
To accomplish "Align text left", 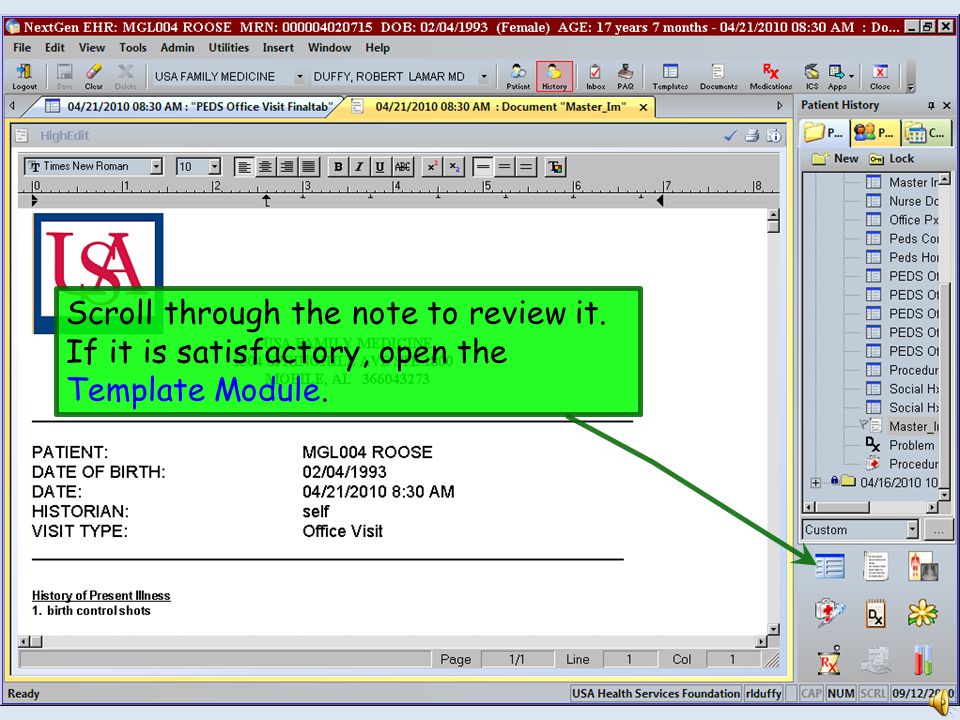I will tap(244, 167).
